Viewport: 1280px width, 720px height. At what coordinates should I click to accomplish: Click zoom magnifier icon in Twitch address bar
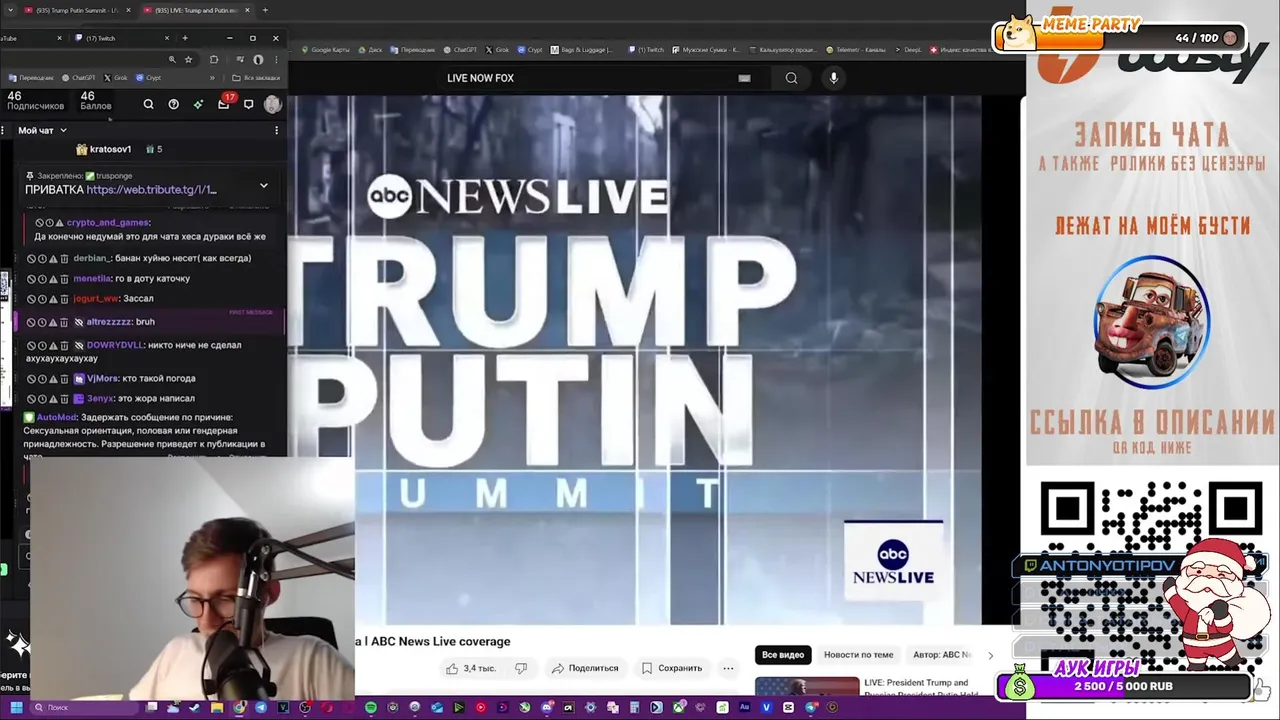coord(172,59)
